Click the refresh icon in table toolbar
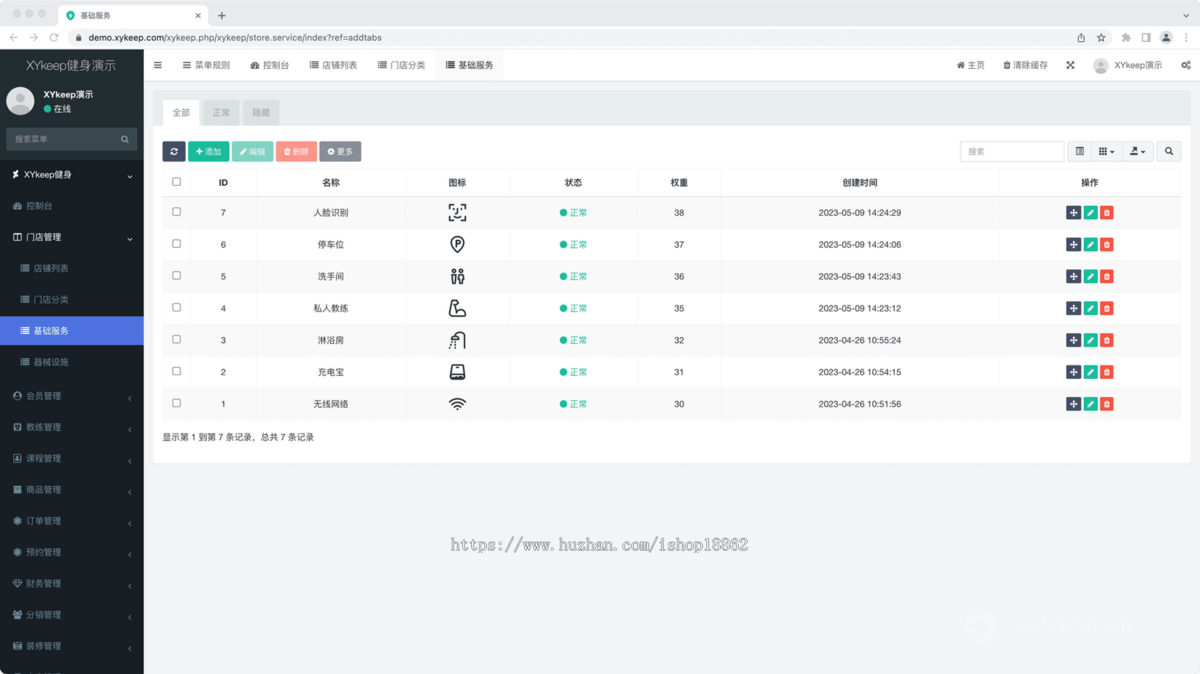The width and height of the screenshot is (1200, 674). [174, 152]
